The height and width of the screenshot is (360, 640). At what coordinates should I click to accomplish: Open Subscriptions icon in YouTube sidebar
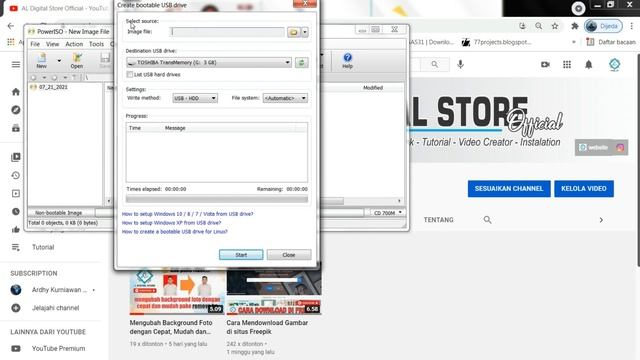click(x=16, y=128)
